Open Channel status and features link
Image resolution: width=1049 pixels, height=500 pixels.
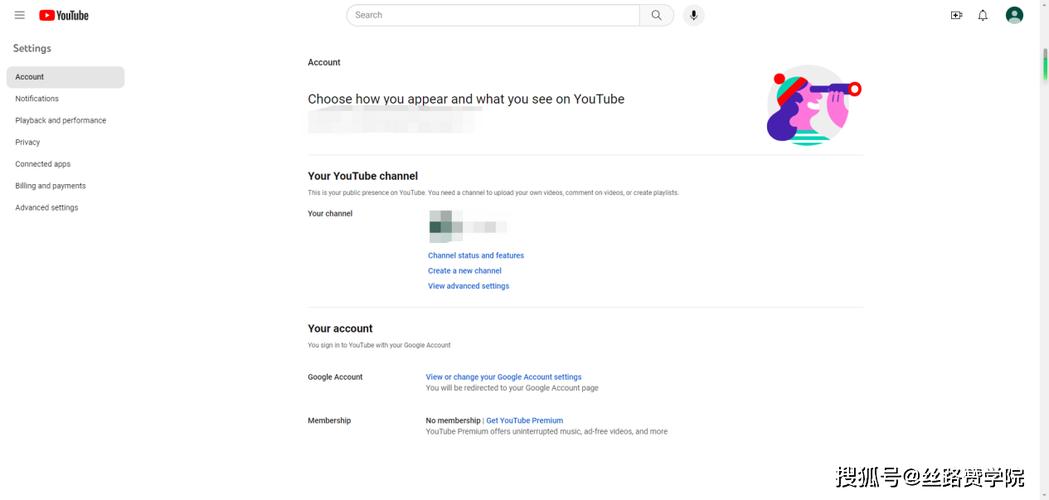pos(476,256)
